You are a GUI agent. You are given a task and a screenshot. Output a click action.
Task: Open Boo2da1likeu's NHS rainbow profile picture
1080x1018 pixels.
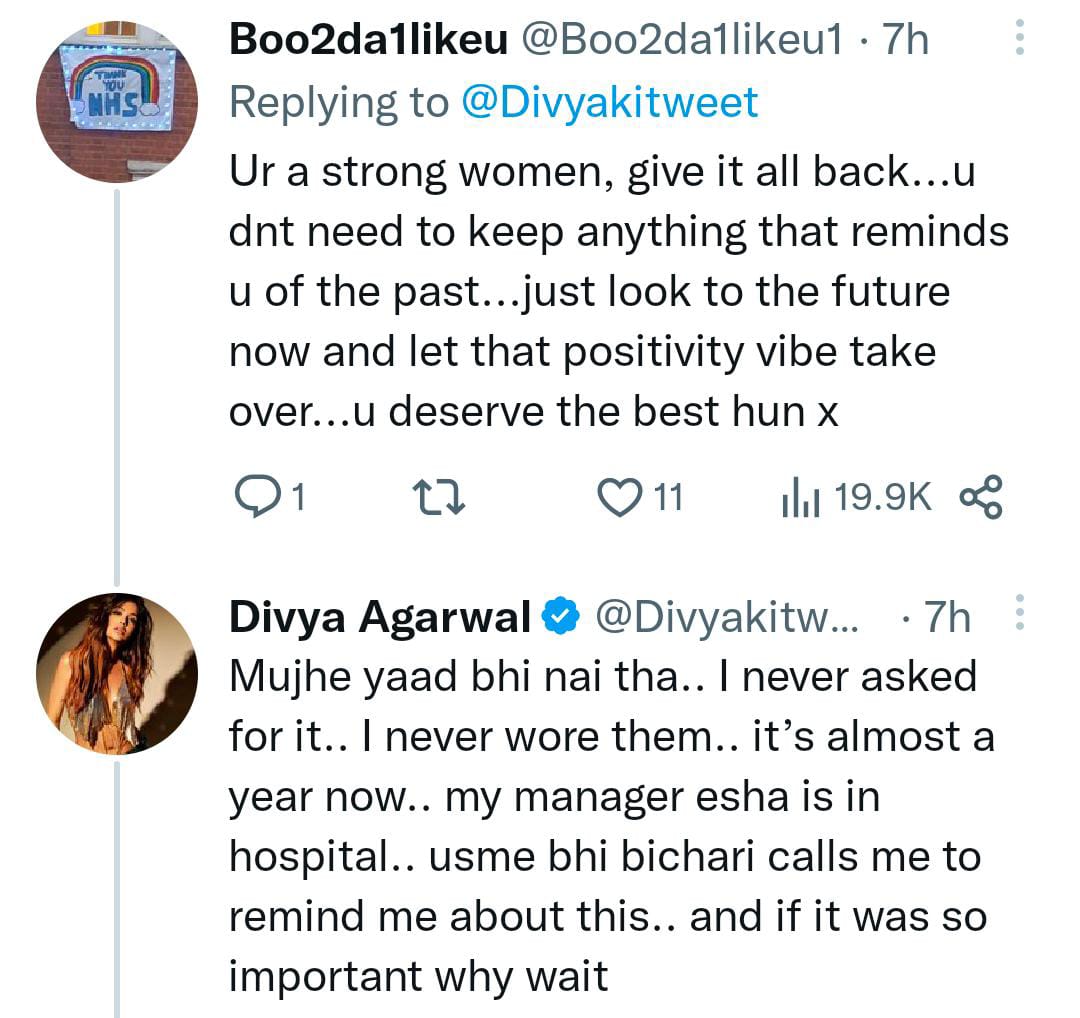[x=117, y=101]
